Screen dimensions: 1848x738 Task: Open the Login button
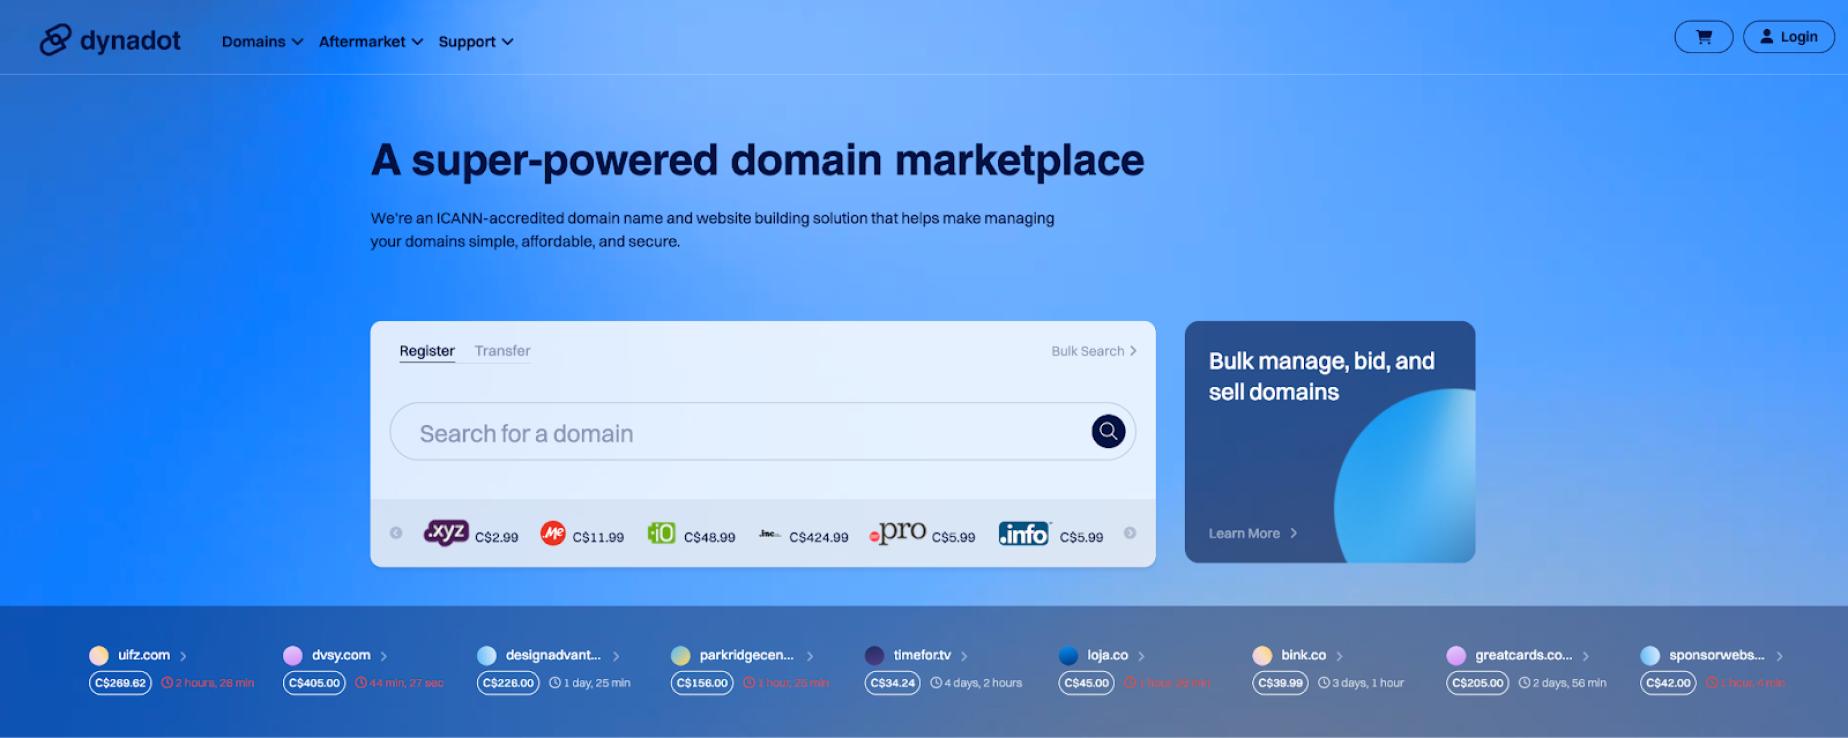coord(1789,37)
